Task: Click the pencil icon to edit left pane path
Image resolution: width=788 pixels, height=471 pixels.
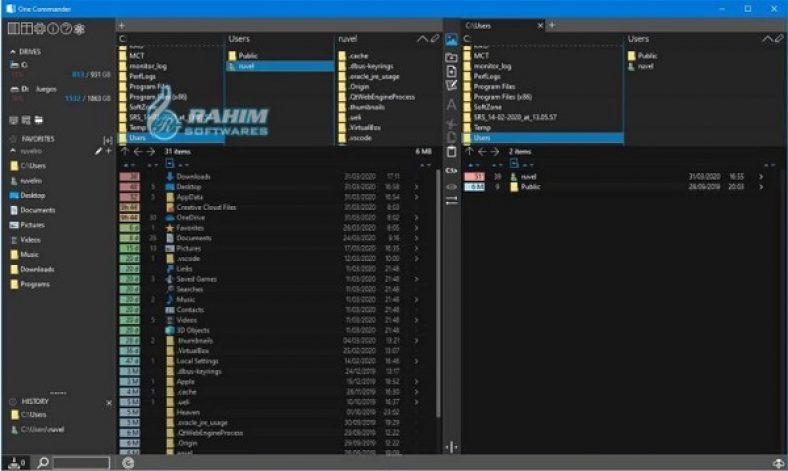Action: [x=435, y=38]
